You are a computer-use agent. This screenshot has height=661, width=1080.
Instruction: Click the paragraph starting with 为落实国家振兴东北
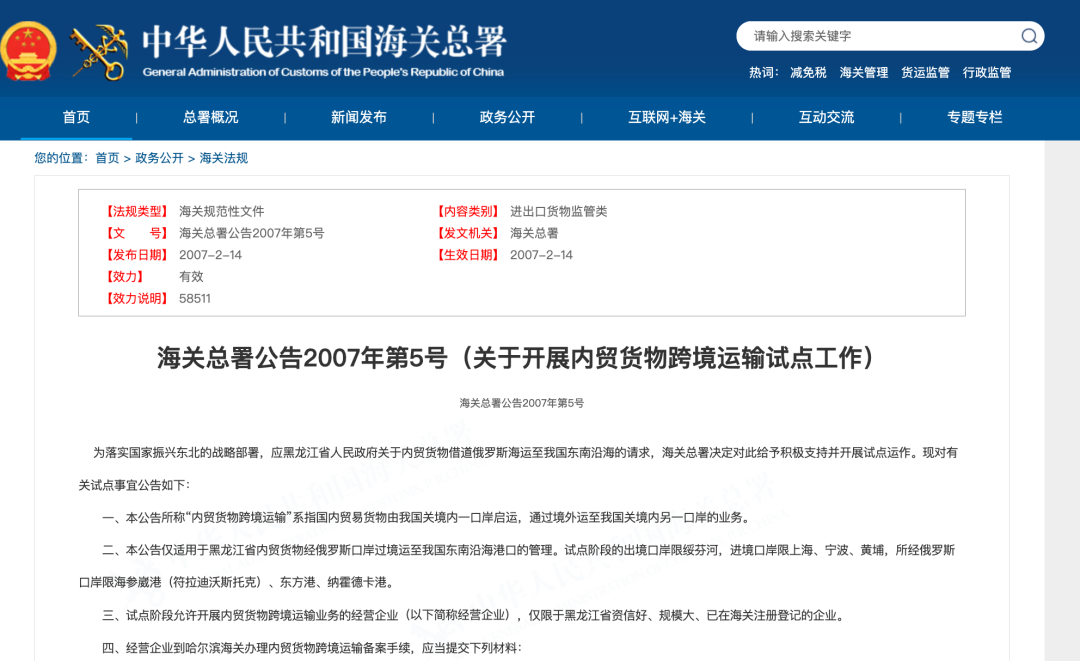[518, 469]
